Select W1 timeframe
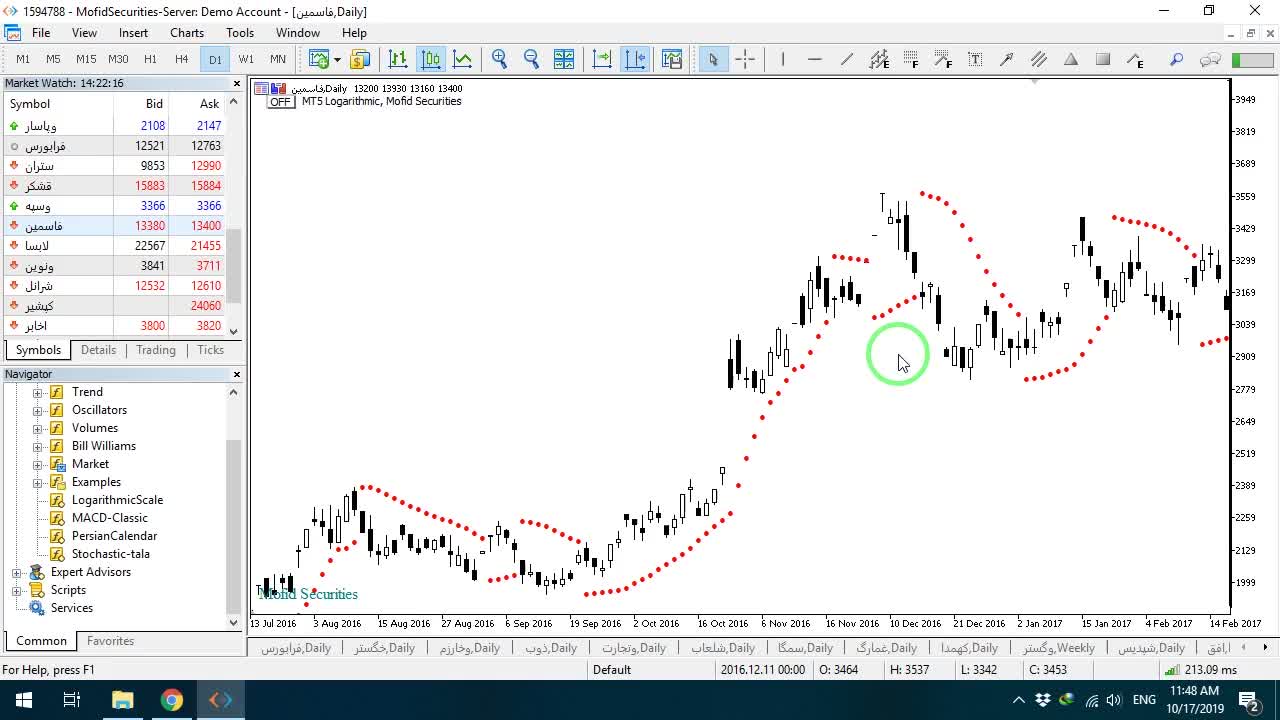This screenshot has width=1280, height=720. (246, 59)
